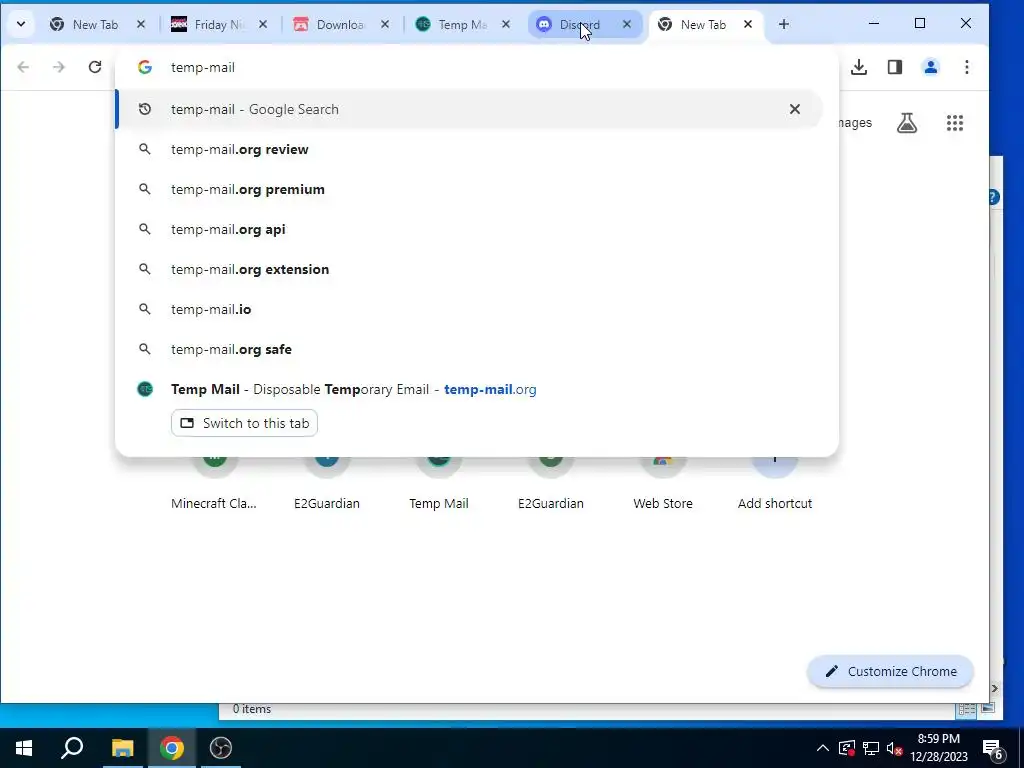The width and height of the screenshot is (1024, 768).
Task: Open OBS Studio from the taskbar
Action: tap(221, 748)
